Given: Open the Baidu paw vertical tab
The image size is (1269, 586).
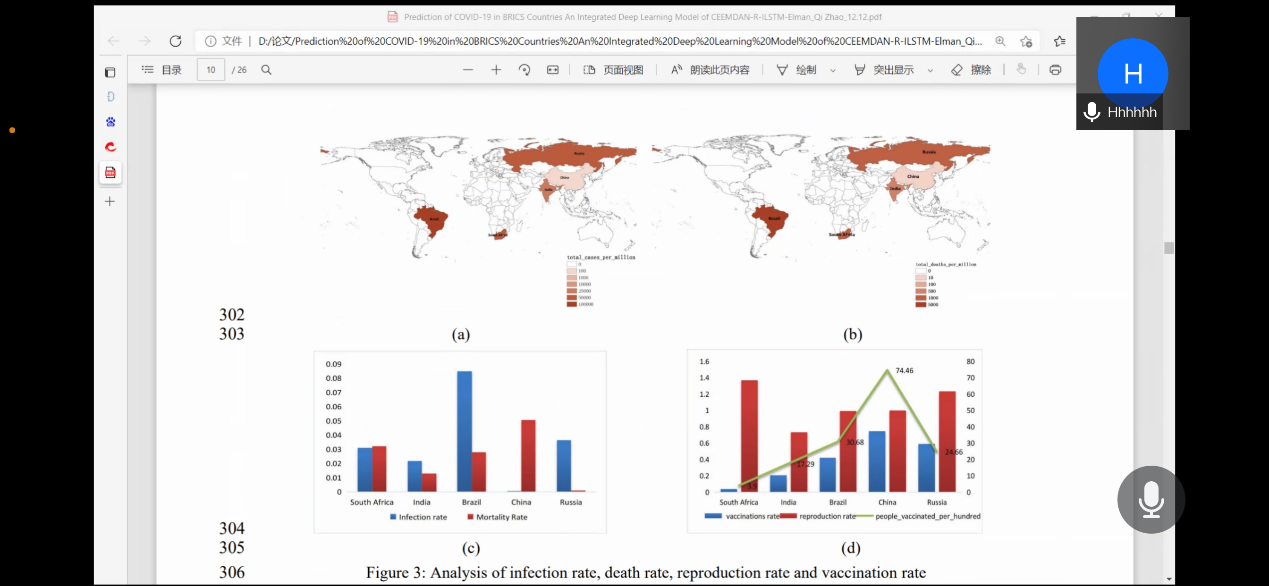Looking at the screenshot, I should (110, 122).
